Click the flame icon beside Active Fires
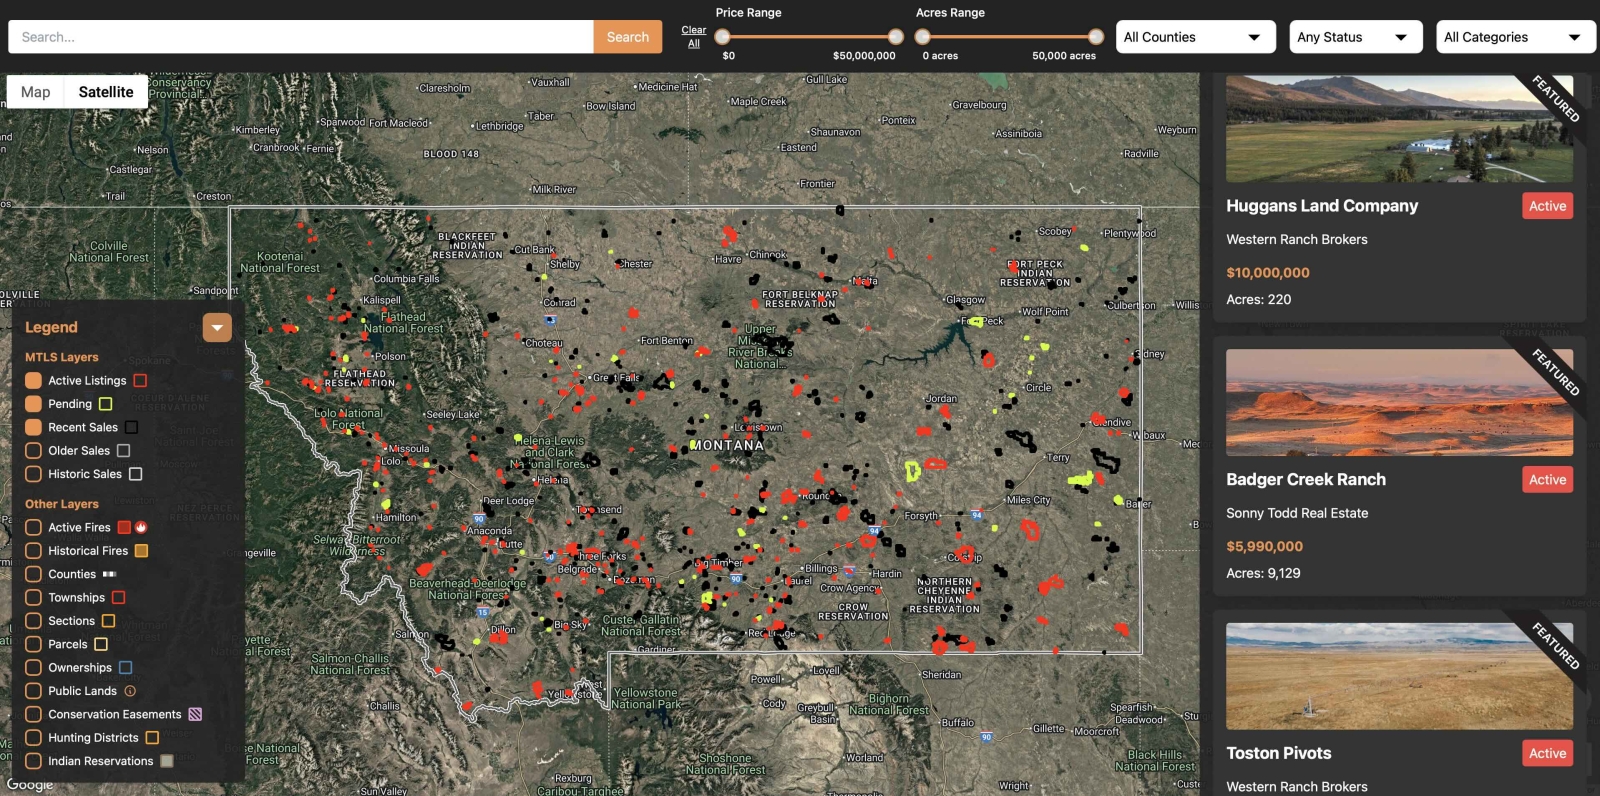Viewport: 1600px width, 796px height. 141,527
